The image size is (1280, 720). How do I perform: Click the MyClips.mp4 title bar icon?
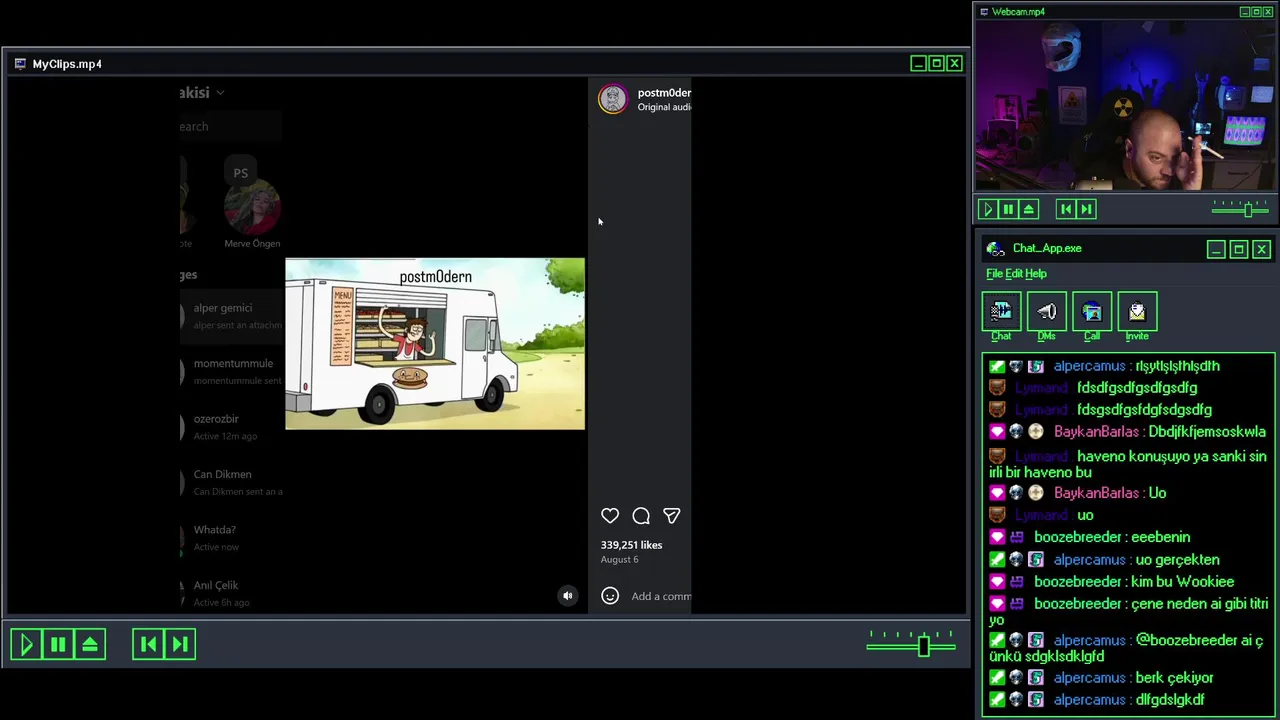click(20, 64)
